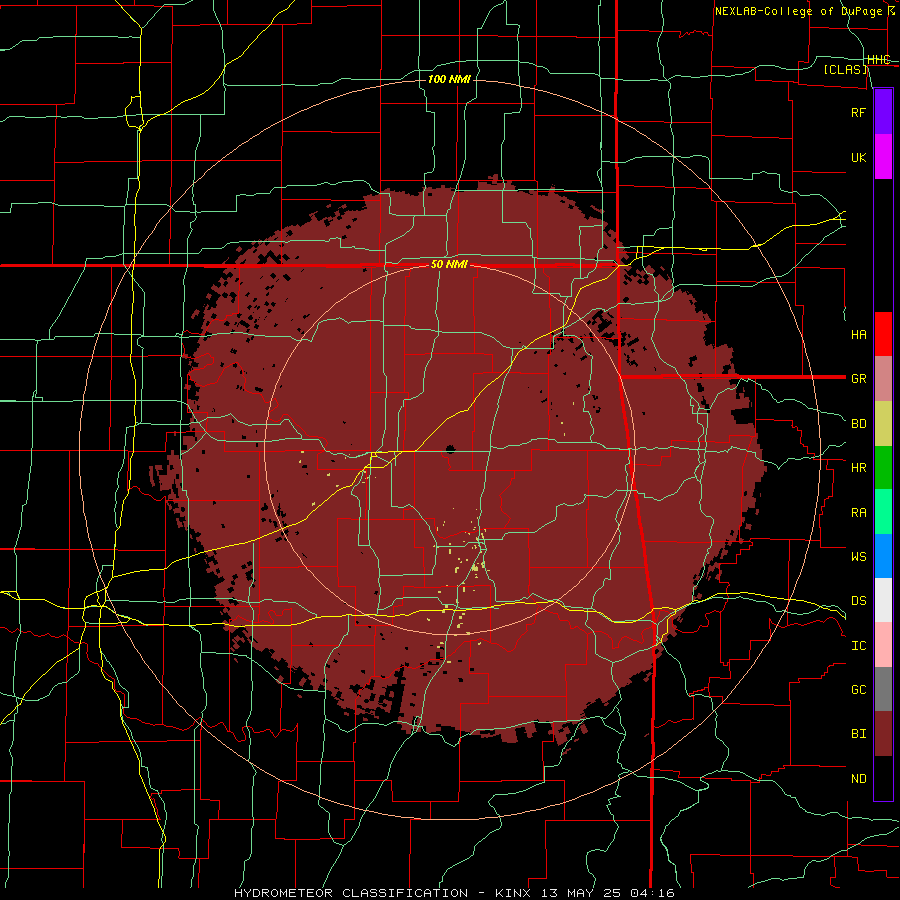900x900 pixels.
Task: Click the "[CLAS]" legend title
Action: coord(846,69)
